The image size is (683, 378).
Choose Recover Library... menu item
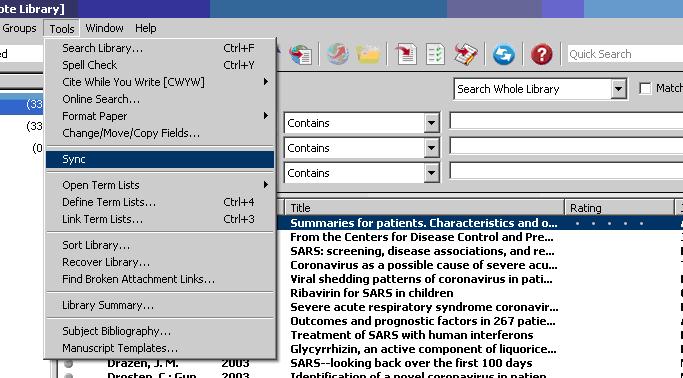(x=160, y=262)
